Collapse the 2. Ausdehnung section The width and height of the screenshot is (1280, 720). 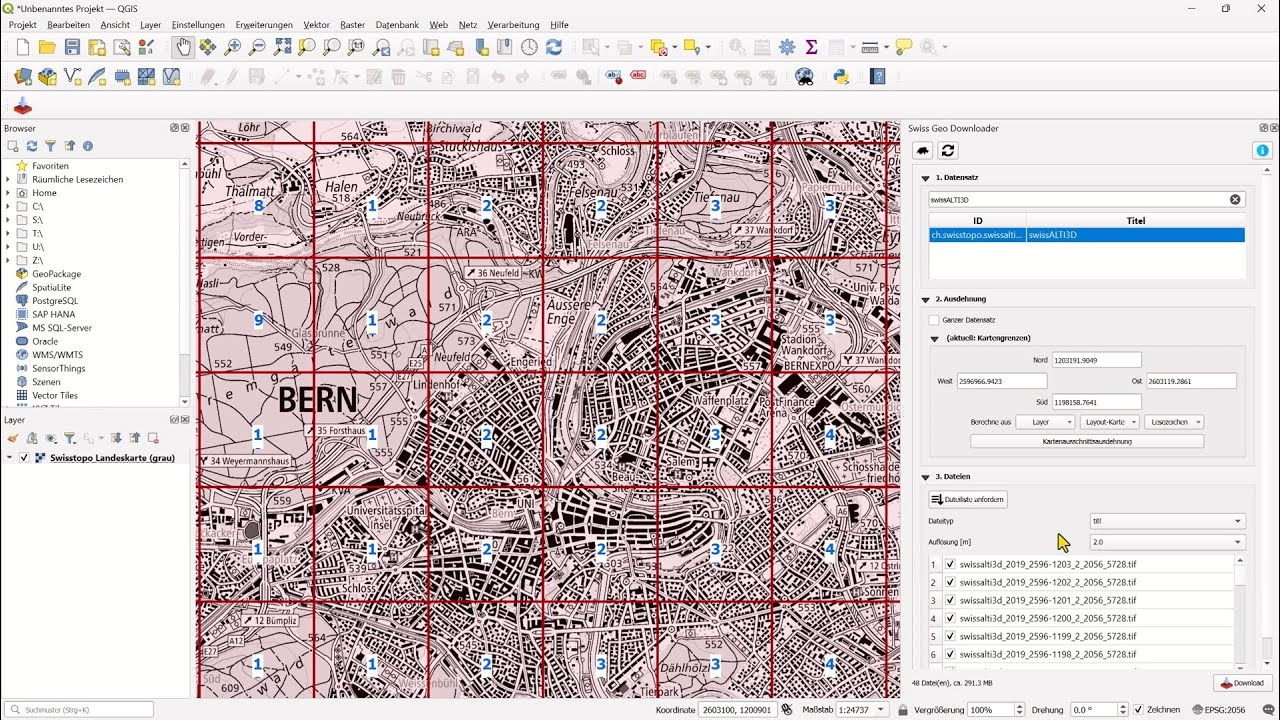click(x=925, y=299)
